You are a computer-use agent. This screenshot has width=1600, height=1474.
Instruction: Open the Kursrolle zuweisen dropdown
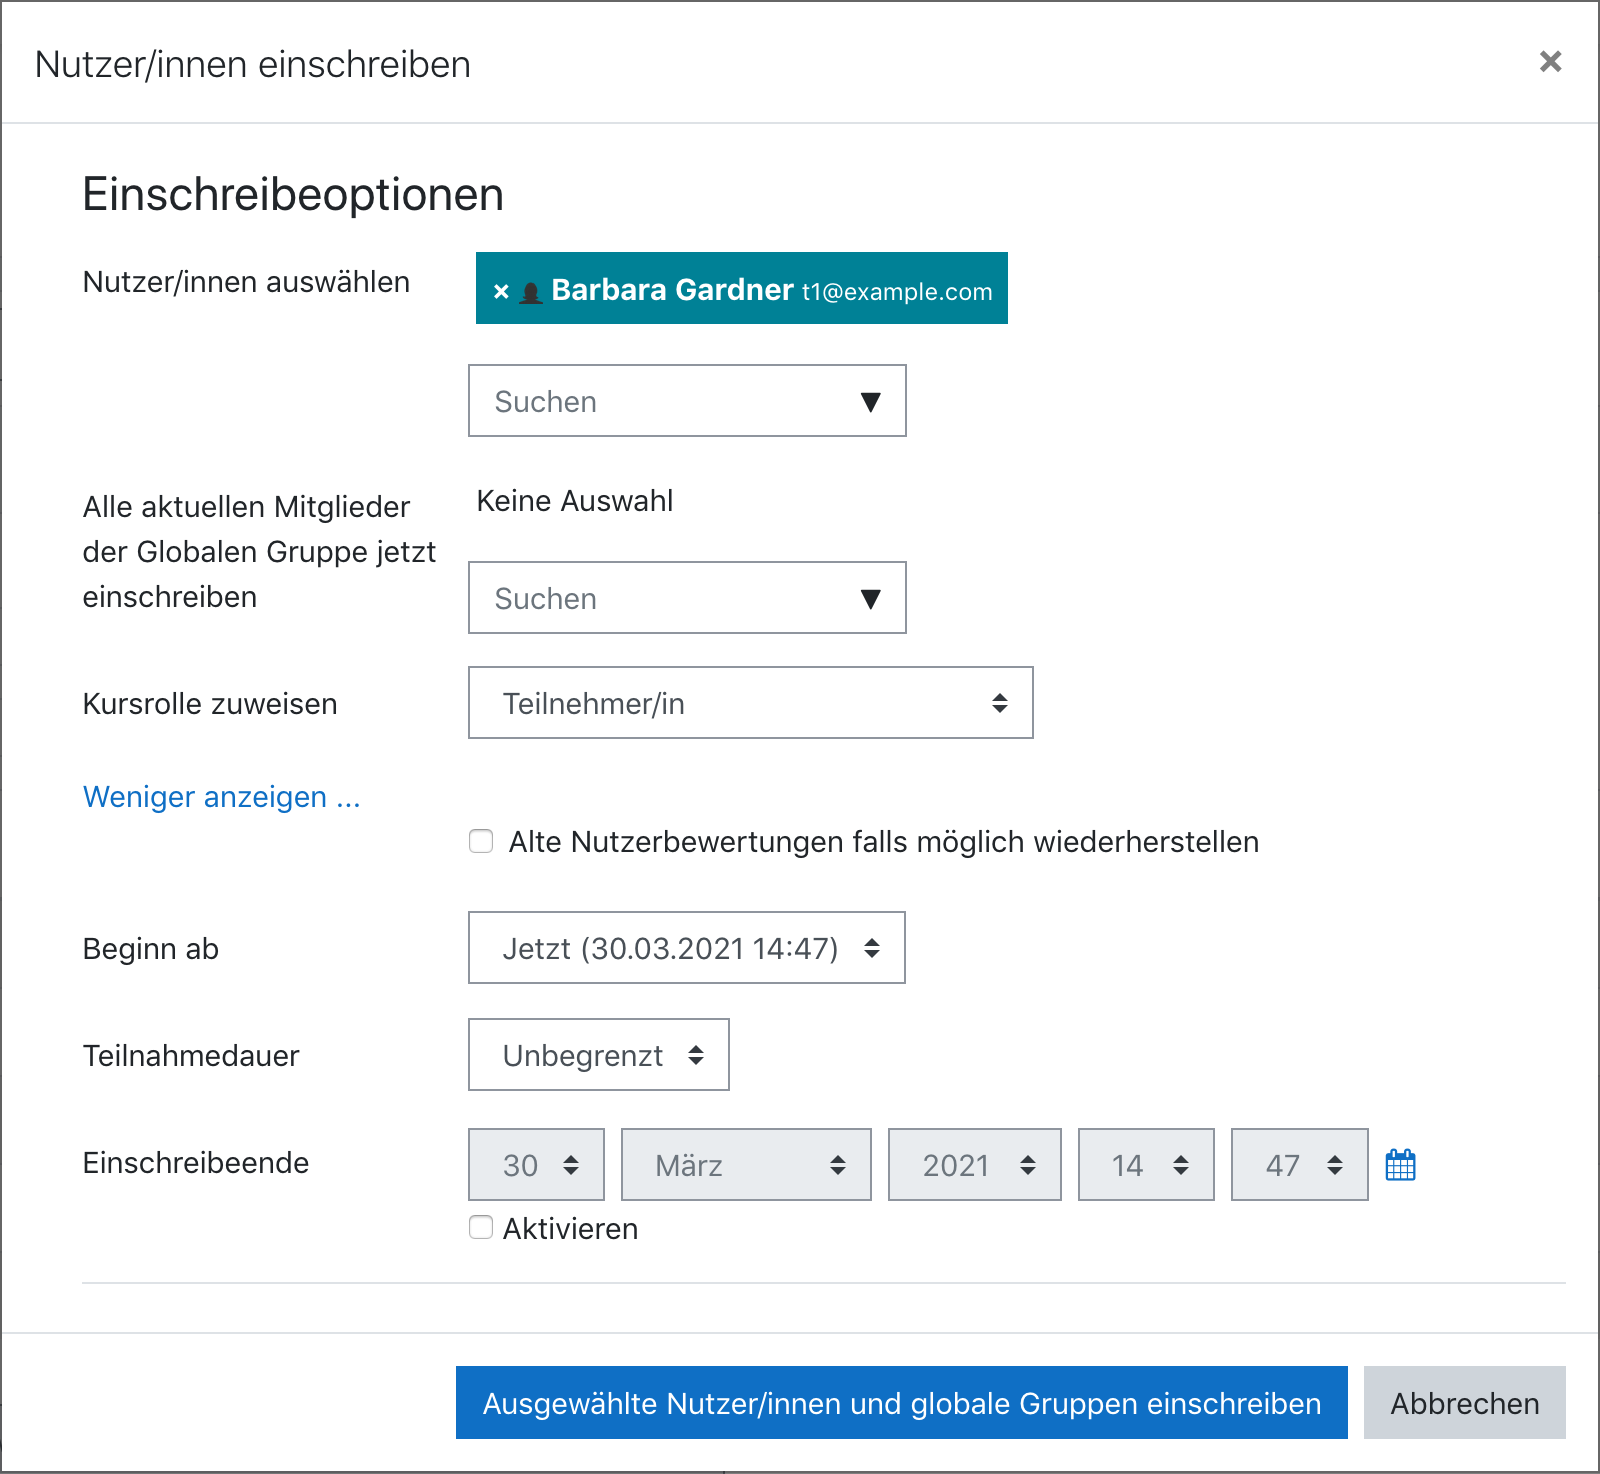pyautogui.click(x=750, y=703)
